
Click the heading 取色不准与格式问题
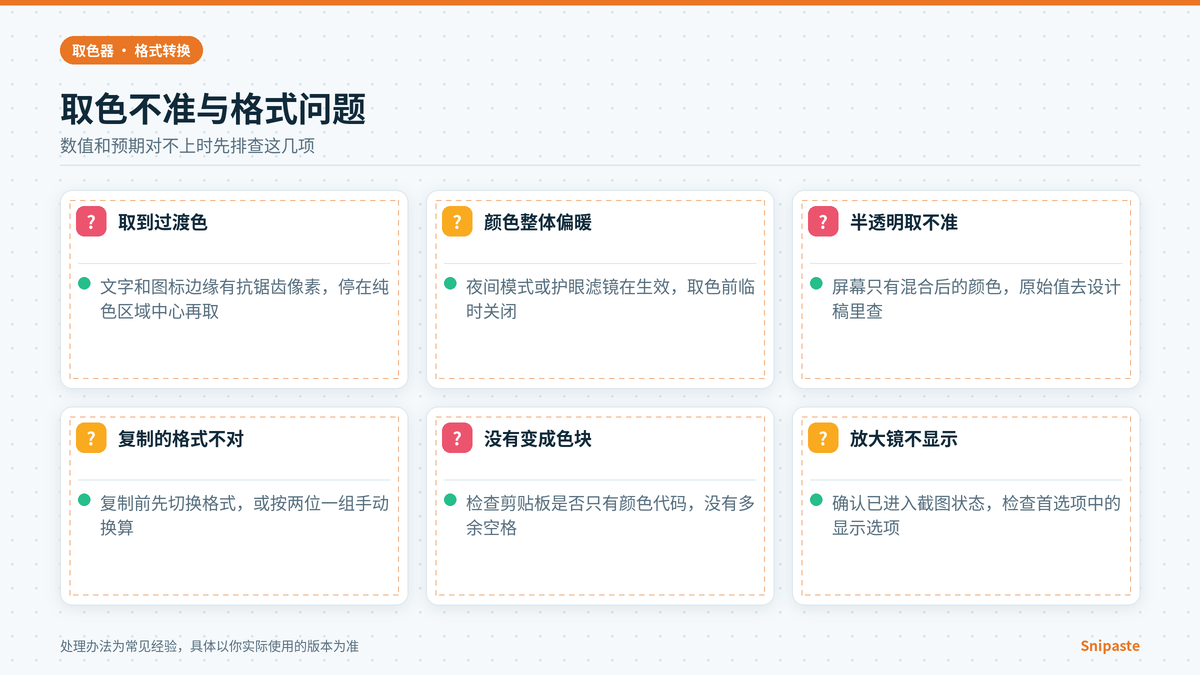pos(213,109)
